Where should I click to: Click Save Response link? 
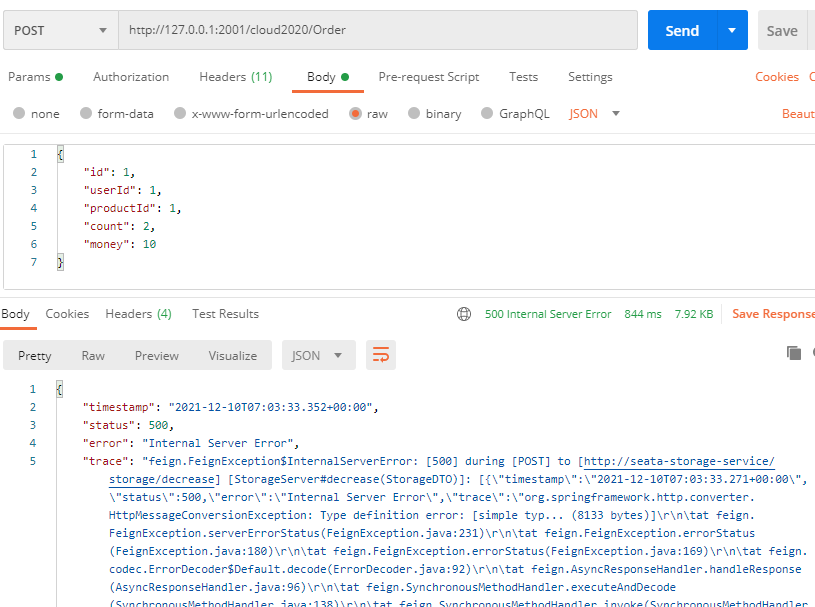click(x=773, y=314)
